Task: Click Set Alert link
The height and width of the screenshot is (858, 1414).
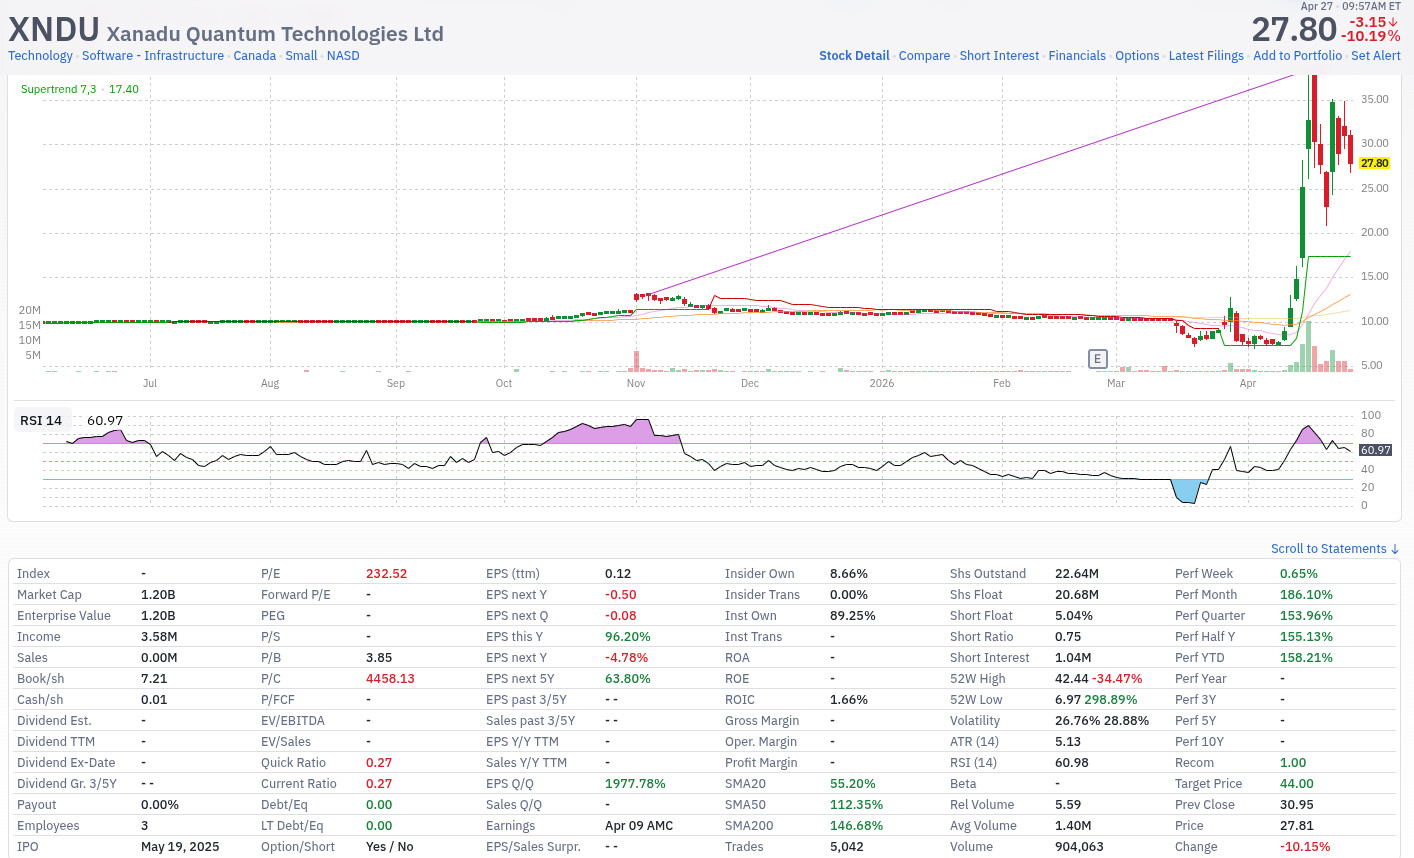Action: tap(1376, 56)
